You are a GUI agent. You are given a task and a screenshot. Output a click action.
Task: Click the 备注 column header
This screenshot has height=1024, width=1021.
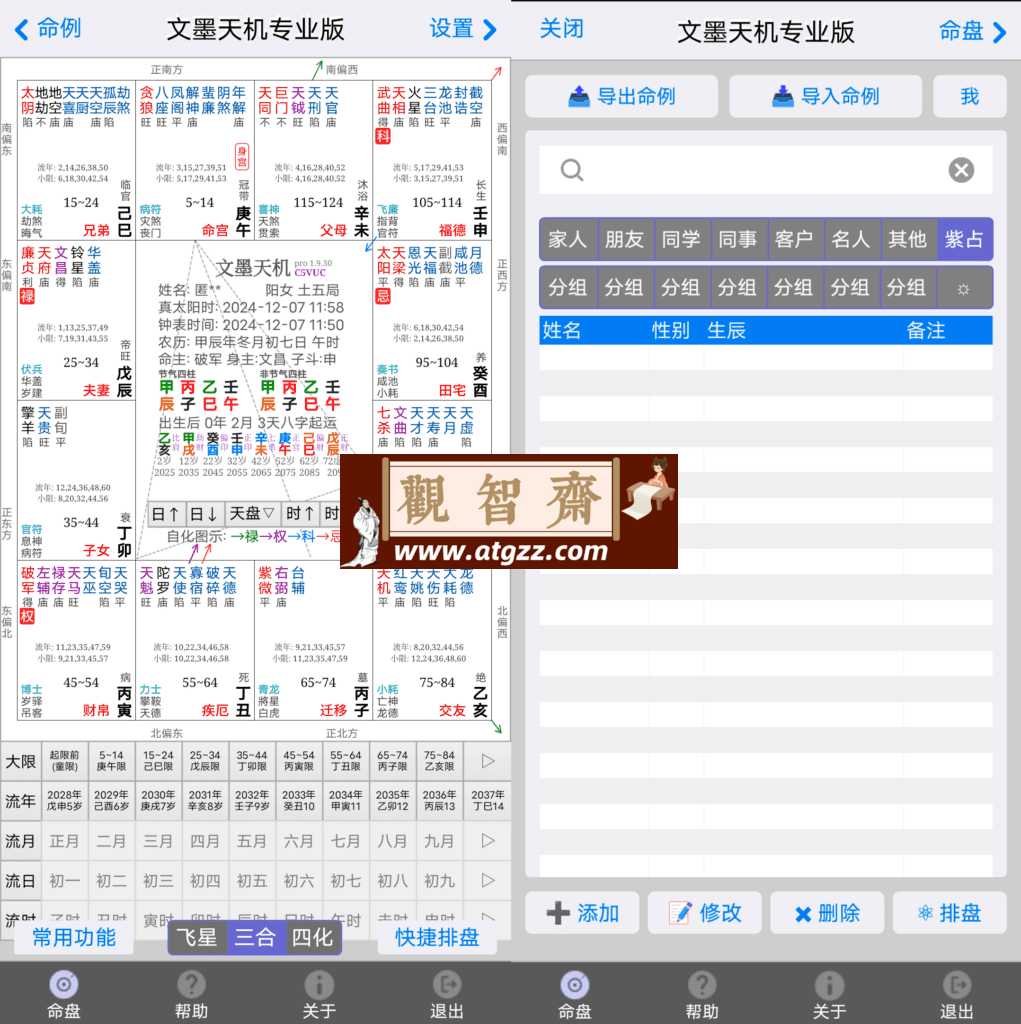[x=926, y=330]
